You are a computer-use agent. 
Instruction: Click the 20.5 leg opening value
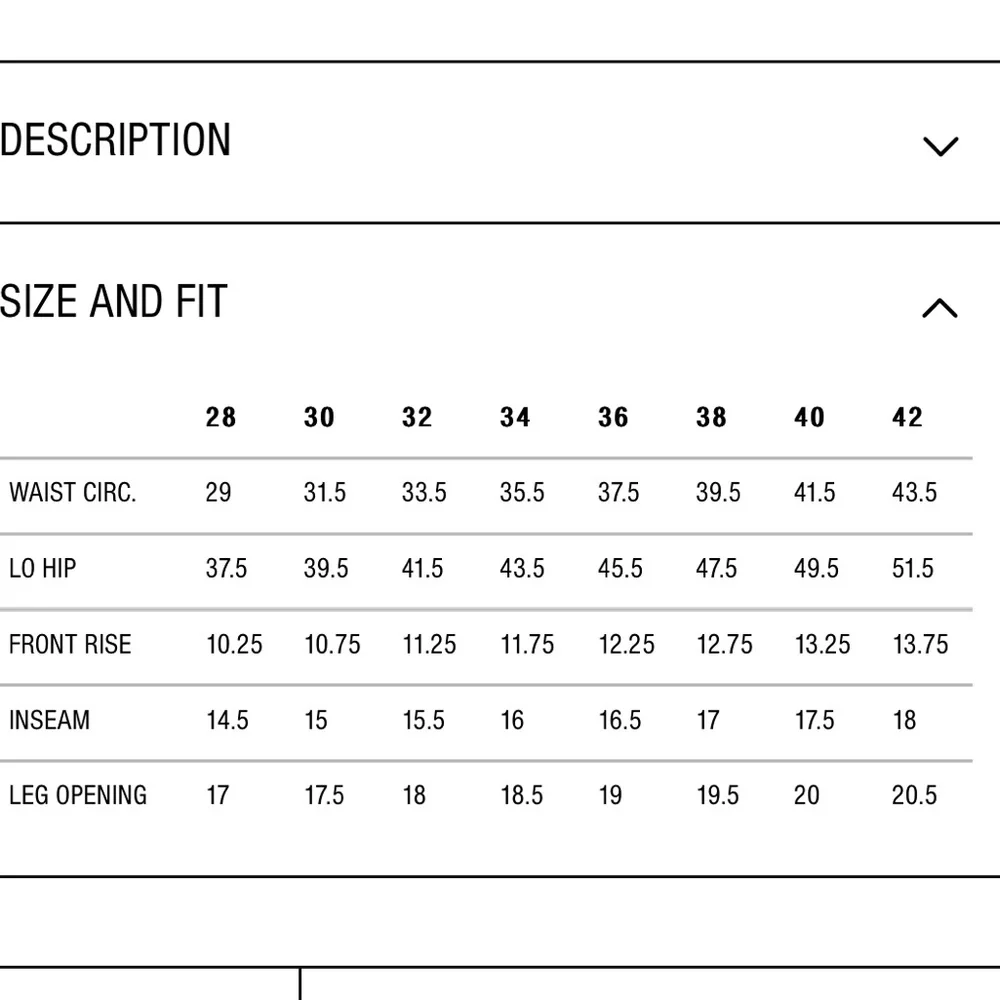click(x=915, y=795)
